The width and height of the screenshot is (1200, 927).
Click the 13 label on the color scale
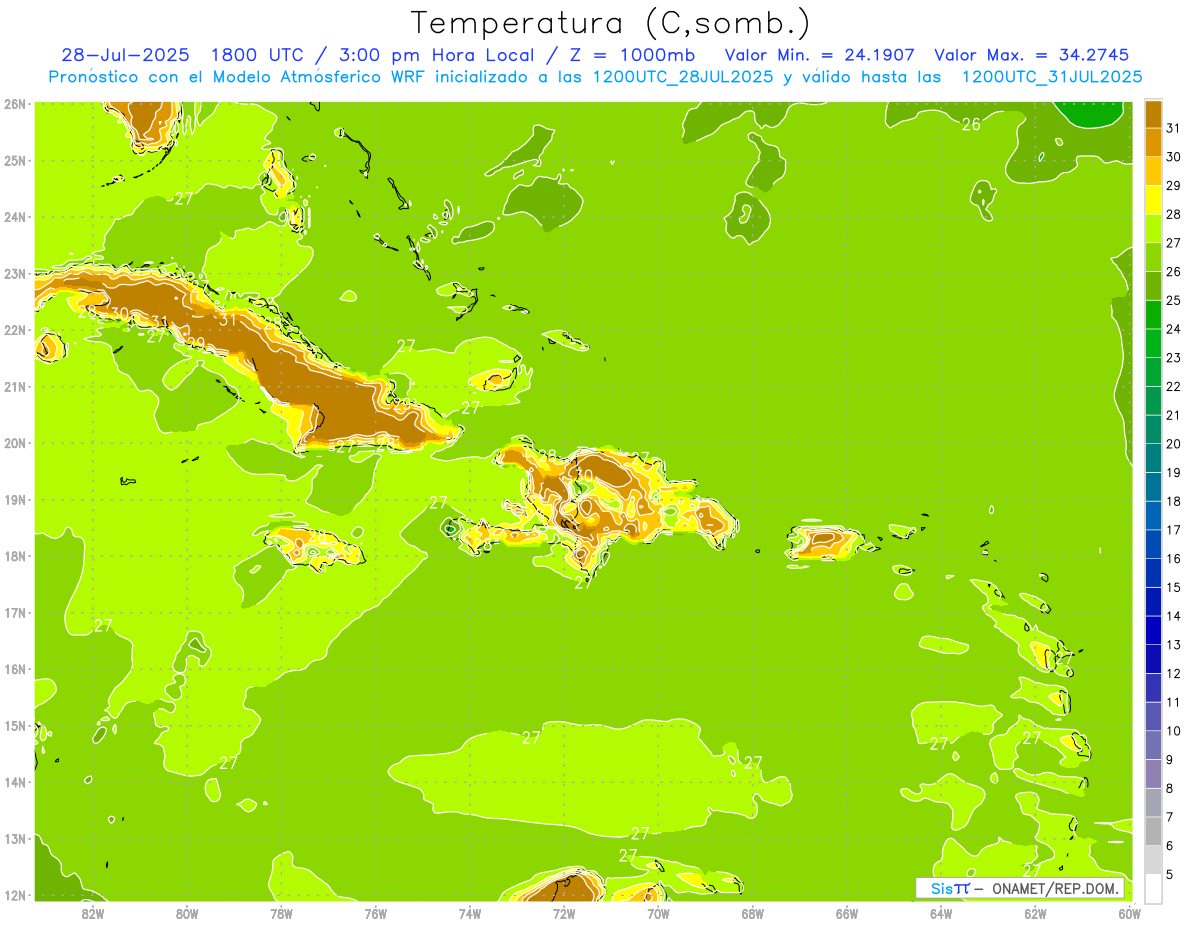(1173, 644)
